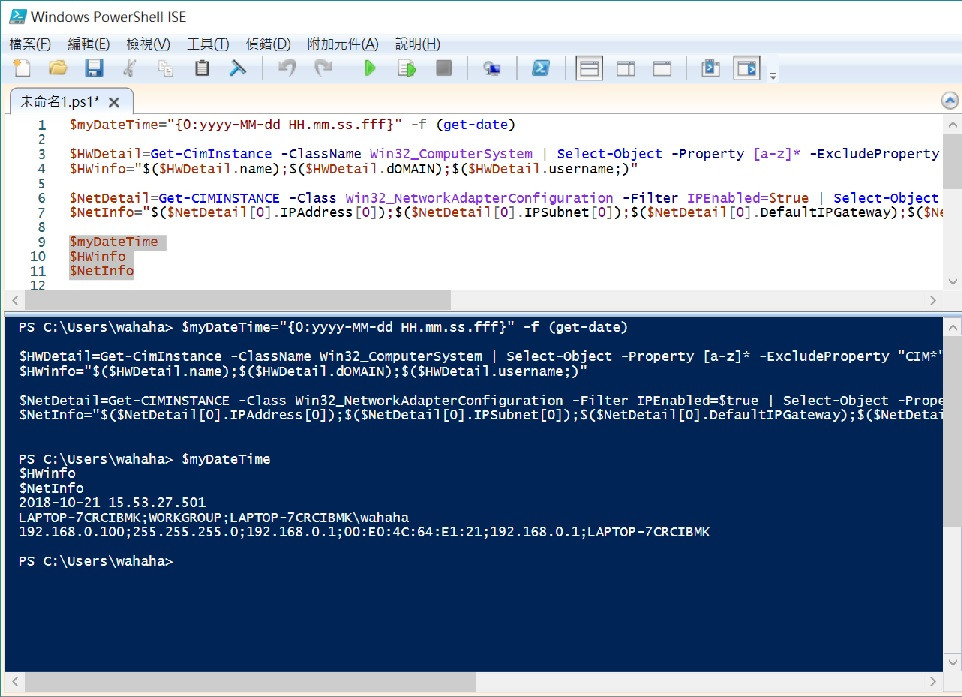The image size is (962, 697).
Task: Open the 偵錯(D) menu
Action: click(x=268, y=44)
